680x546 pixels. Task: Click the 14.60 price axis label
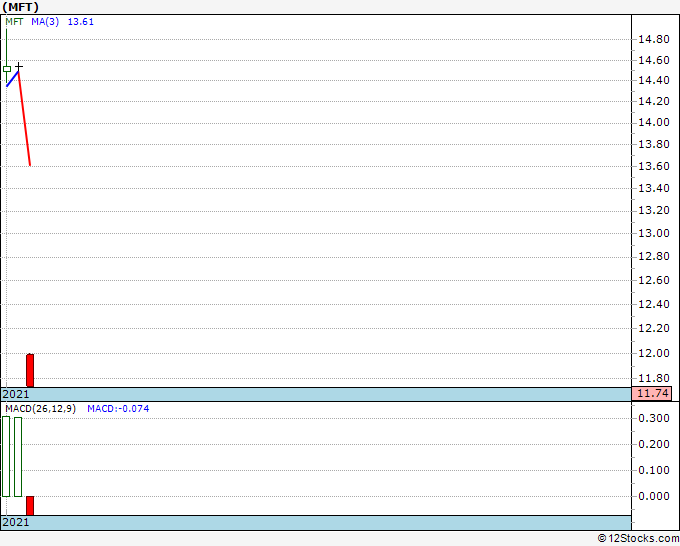tap(654, 60)
